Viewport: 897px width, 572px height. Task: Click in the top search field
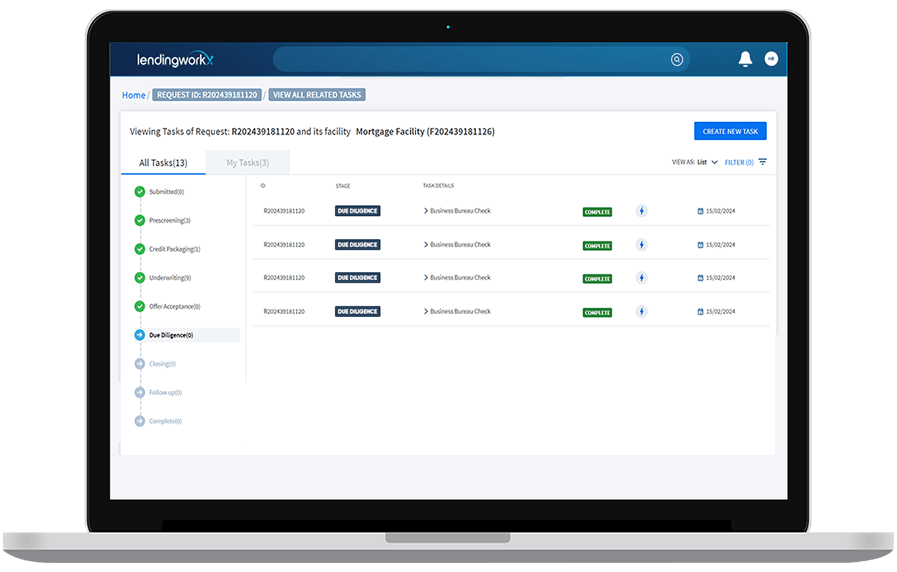click(x=470, y=60)
